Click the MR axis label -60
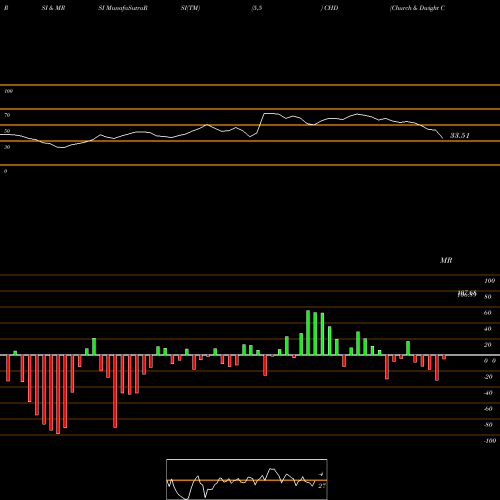Screen dimensions: 500x500 pos(488,409)
